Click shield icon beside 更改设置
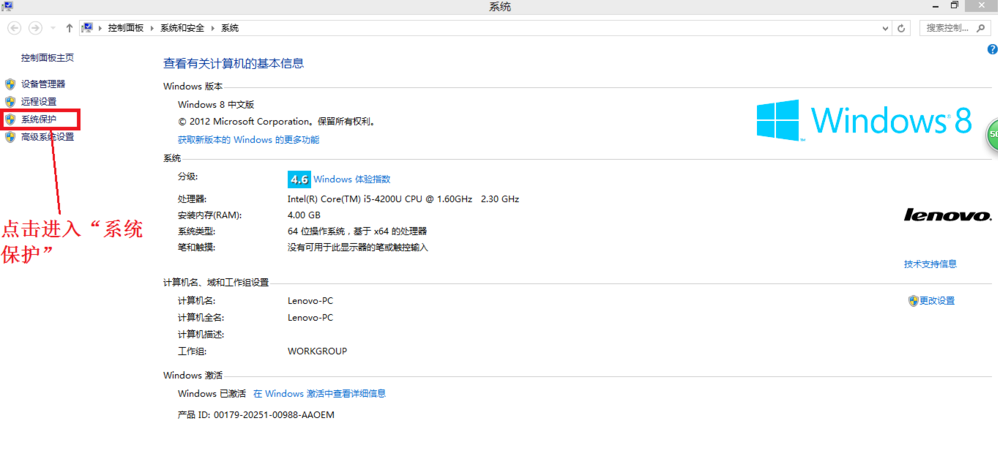 913,301
